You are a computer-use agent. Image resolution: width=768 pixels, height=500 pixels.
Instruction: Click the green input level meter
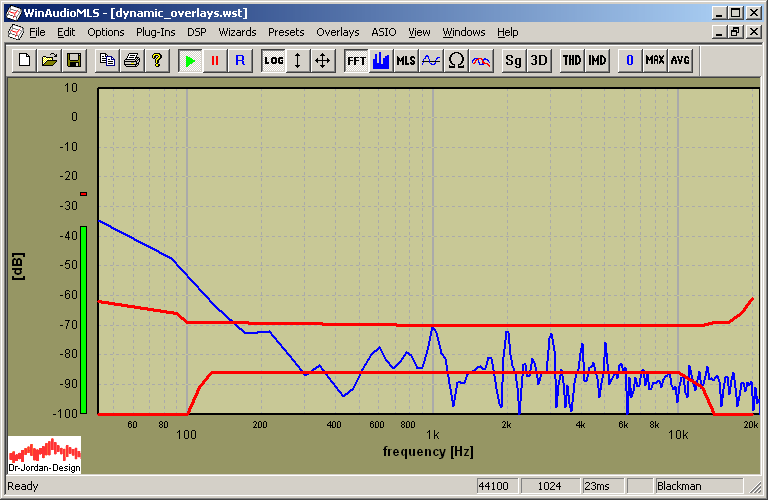pyautogui.click(x=84, y=318)
